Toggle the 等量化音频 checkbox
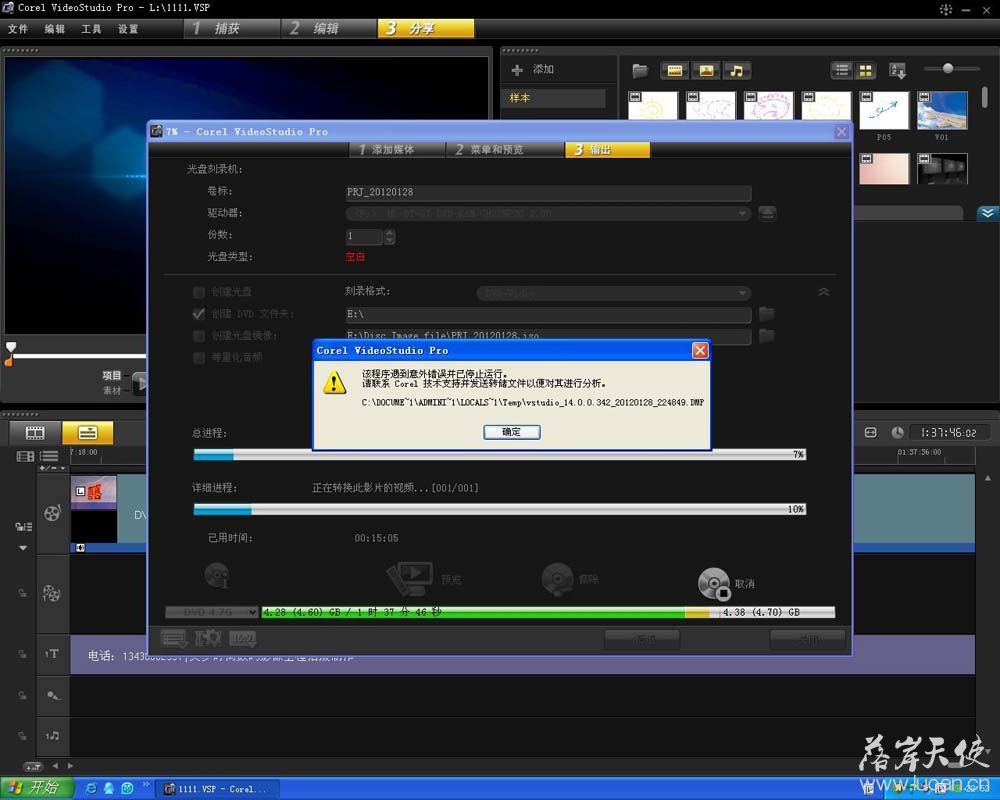The image size is (1000, 800). 198,357
